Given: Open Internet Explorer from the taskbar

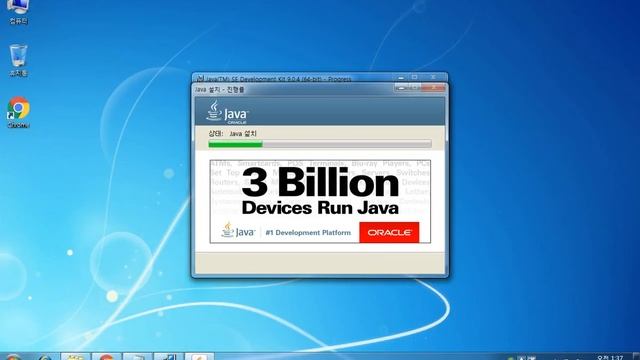Looking at the screenshot, I should tap(44, 358).
